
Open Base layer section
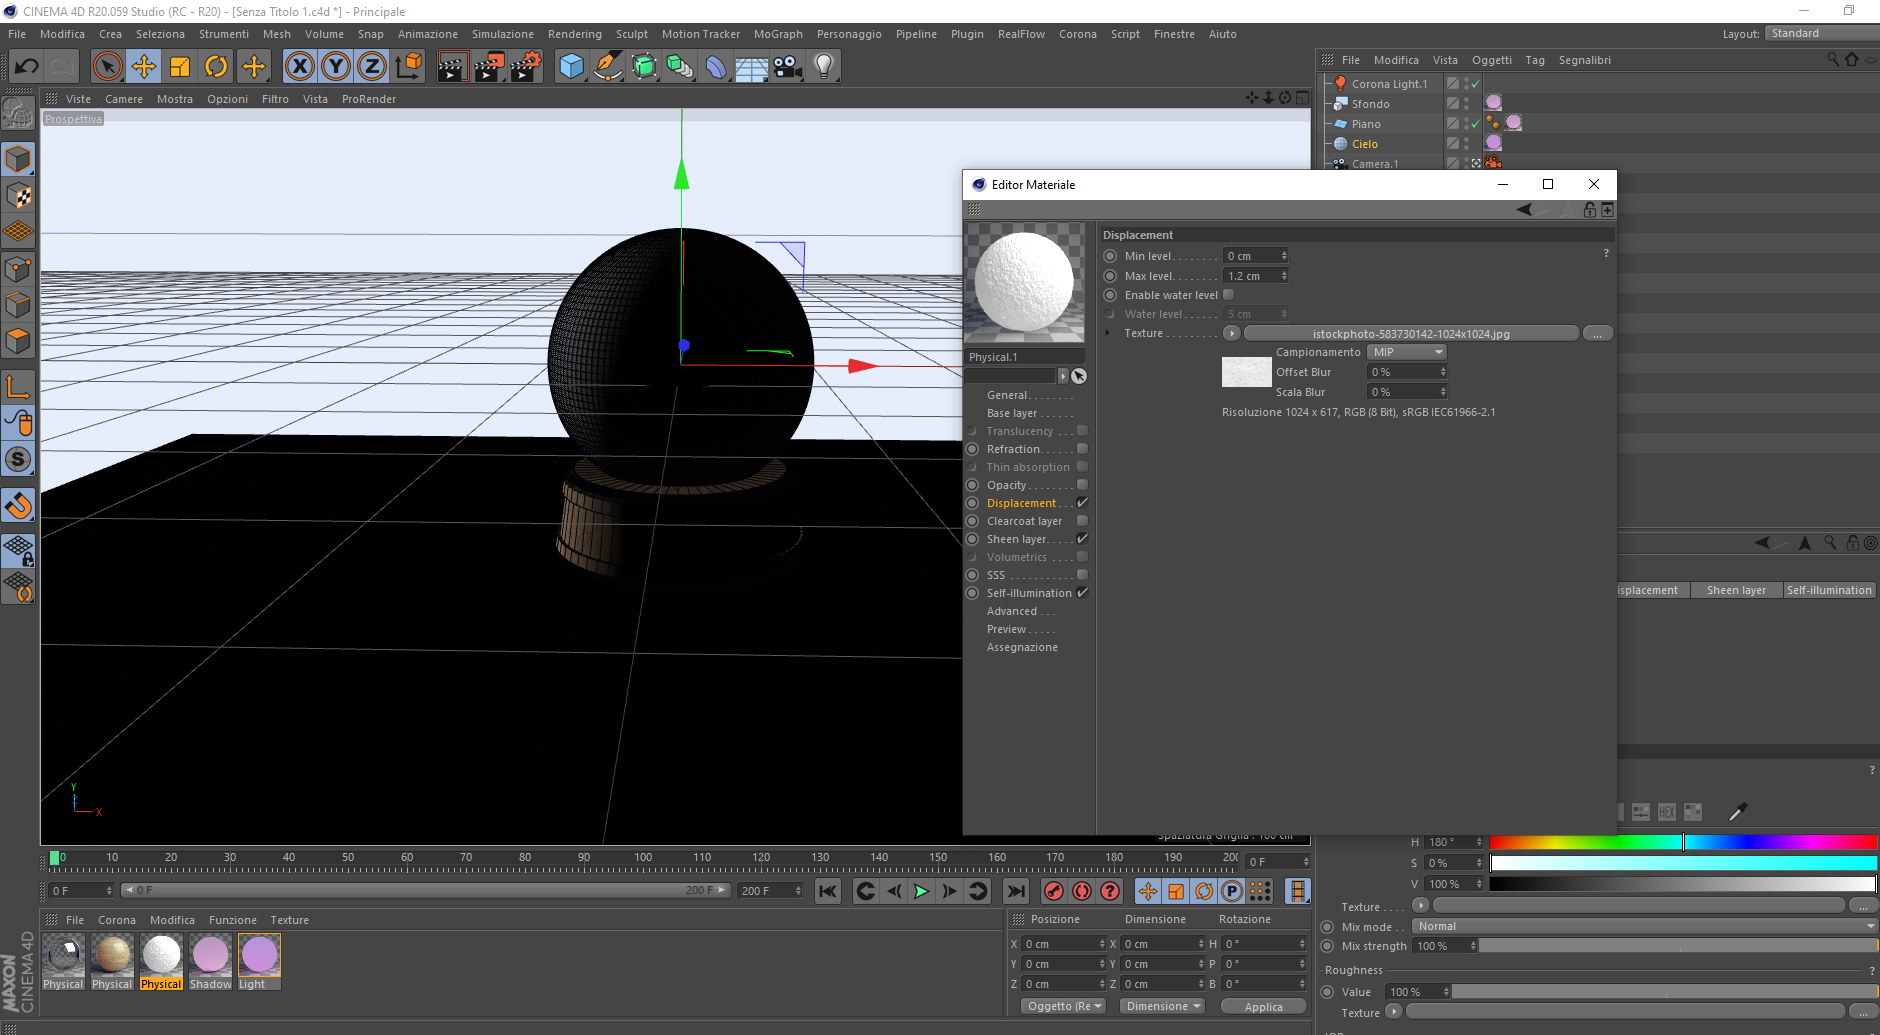tap(1012, 413)
